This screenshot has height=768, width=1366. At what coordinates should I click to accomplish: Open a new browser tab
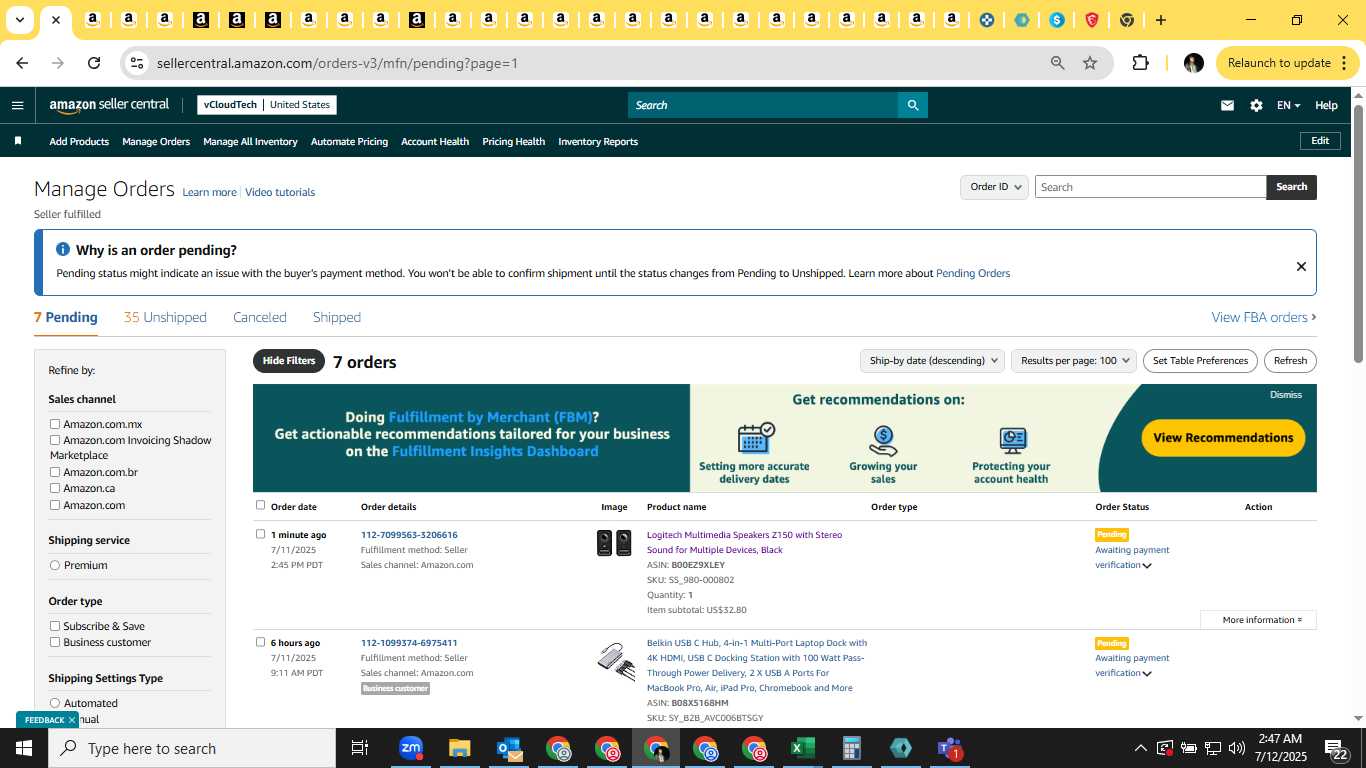click(x=1161, y=20)
